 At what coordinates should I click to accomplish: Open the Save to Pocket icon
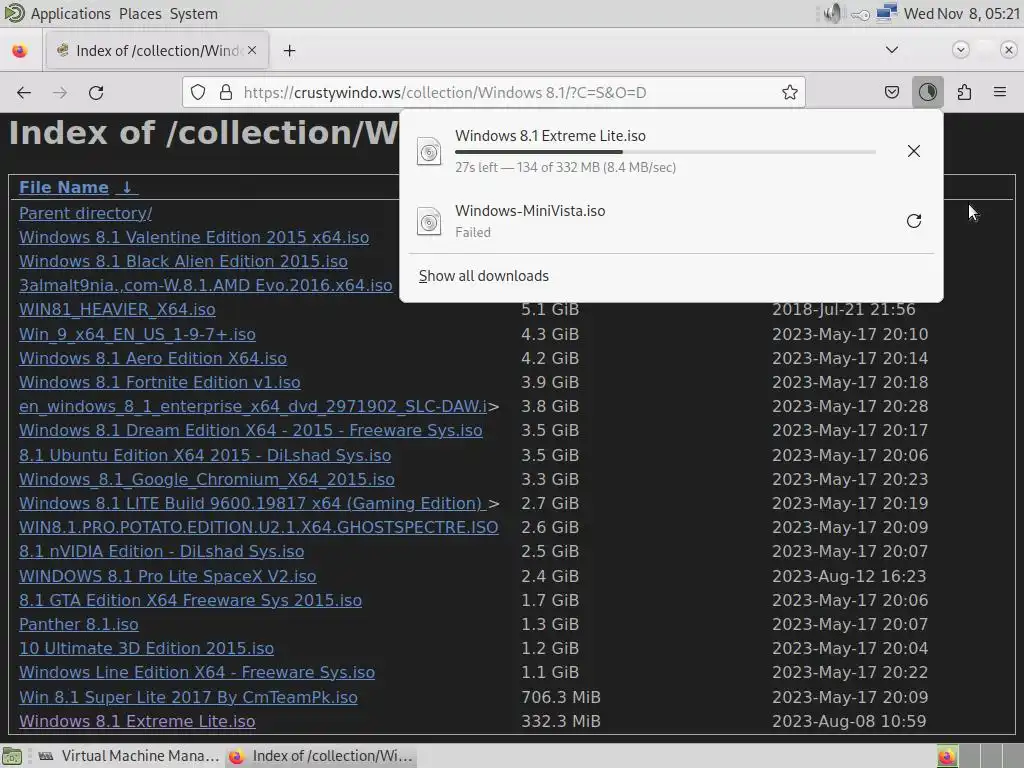(892, 93)
